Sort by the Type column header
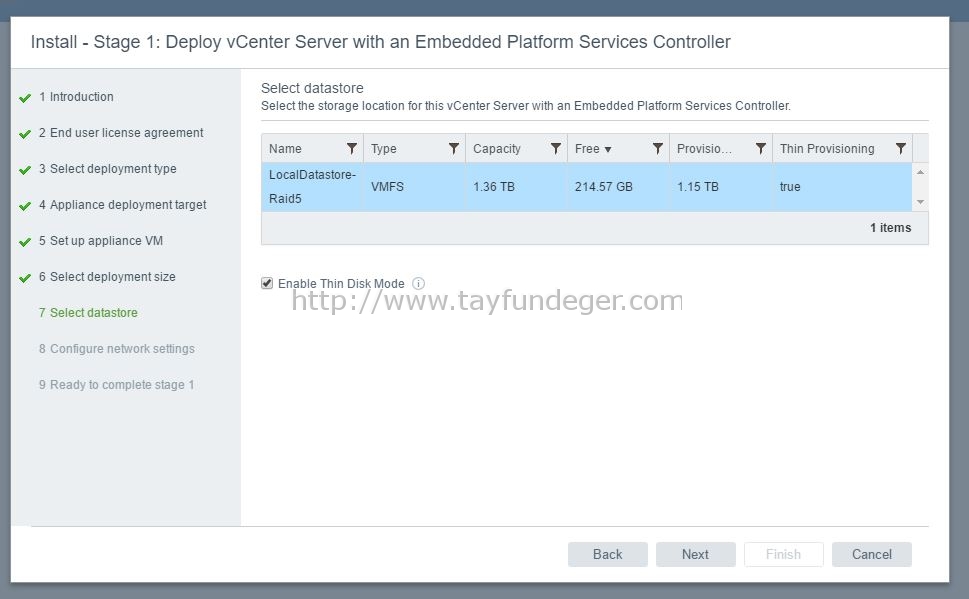The height and width of the screenshot is (599, 969). pyautogui.click(x=384, y=148)
